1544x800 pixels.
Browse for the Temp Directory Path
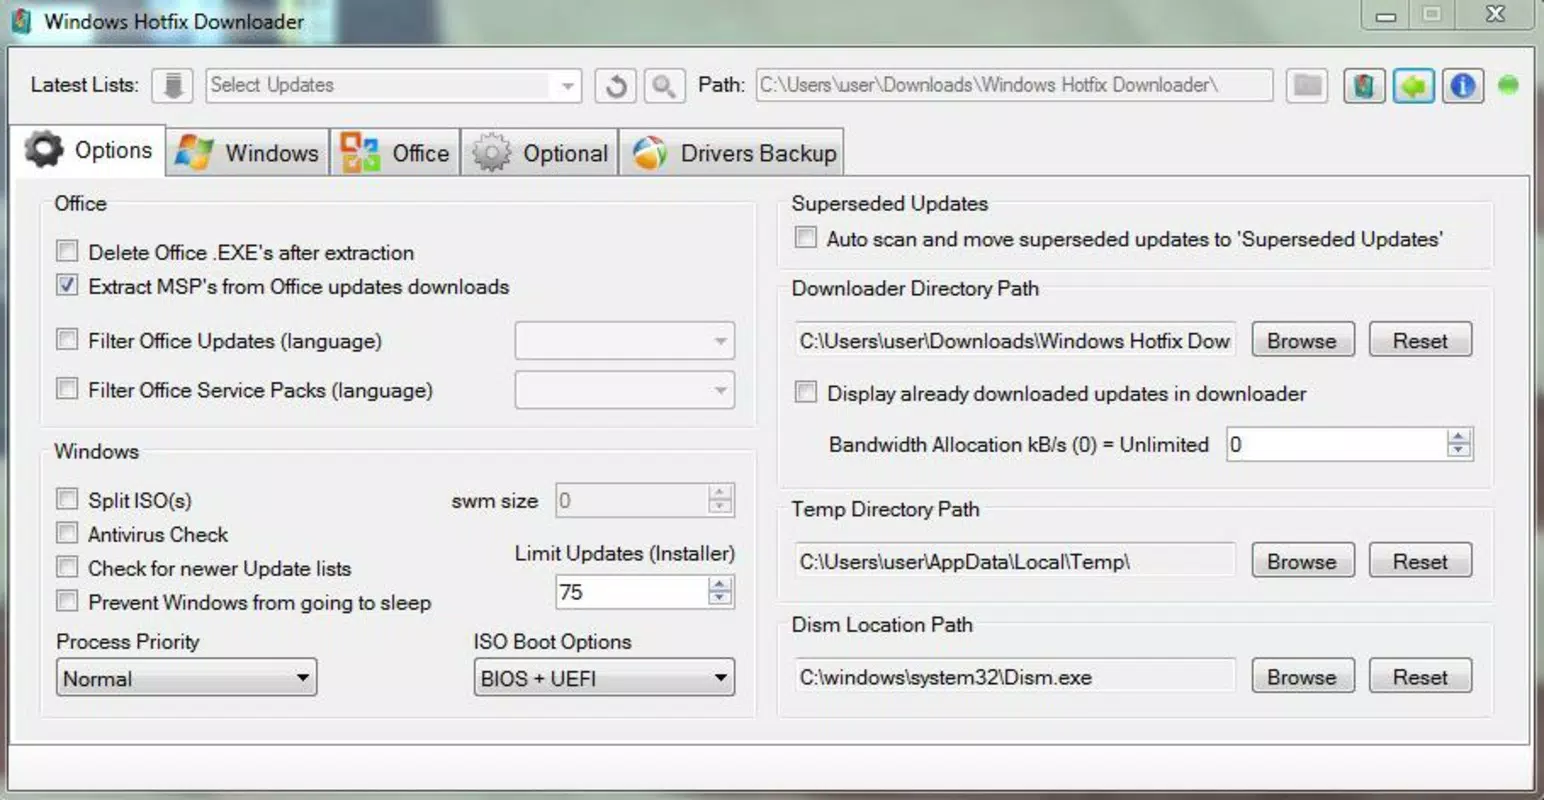coord(1302,562)
